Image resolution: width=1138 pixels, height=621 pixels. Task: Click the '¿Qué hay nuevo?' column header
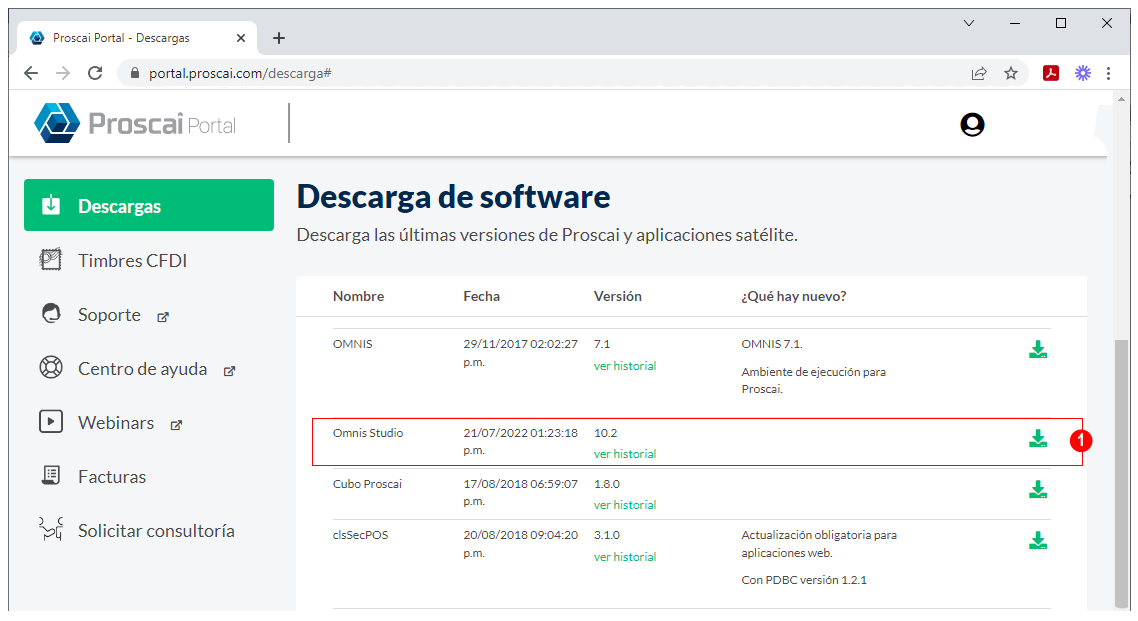point(793,296)
